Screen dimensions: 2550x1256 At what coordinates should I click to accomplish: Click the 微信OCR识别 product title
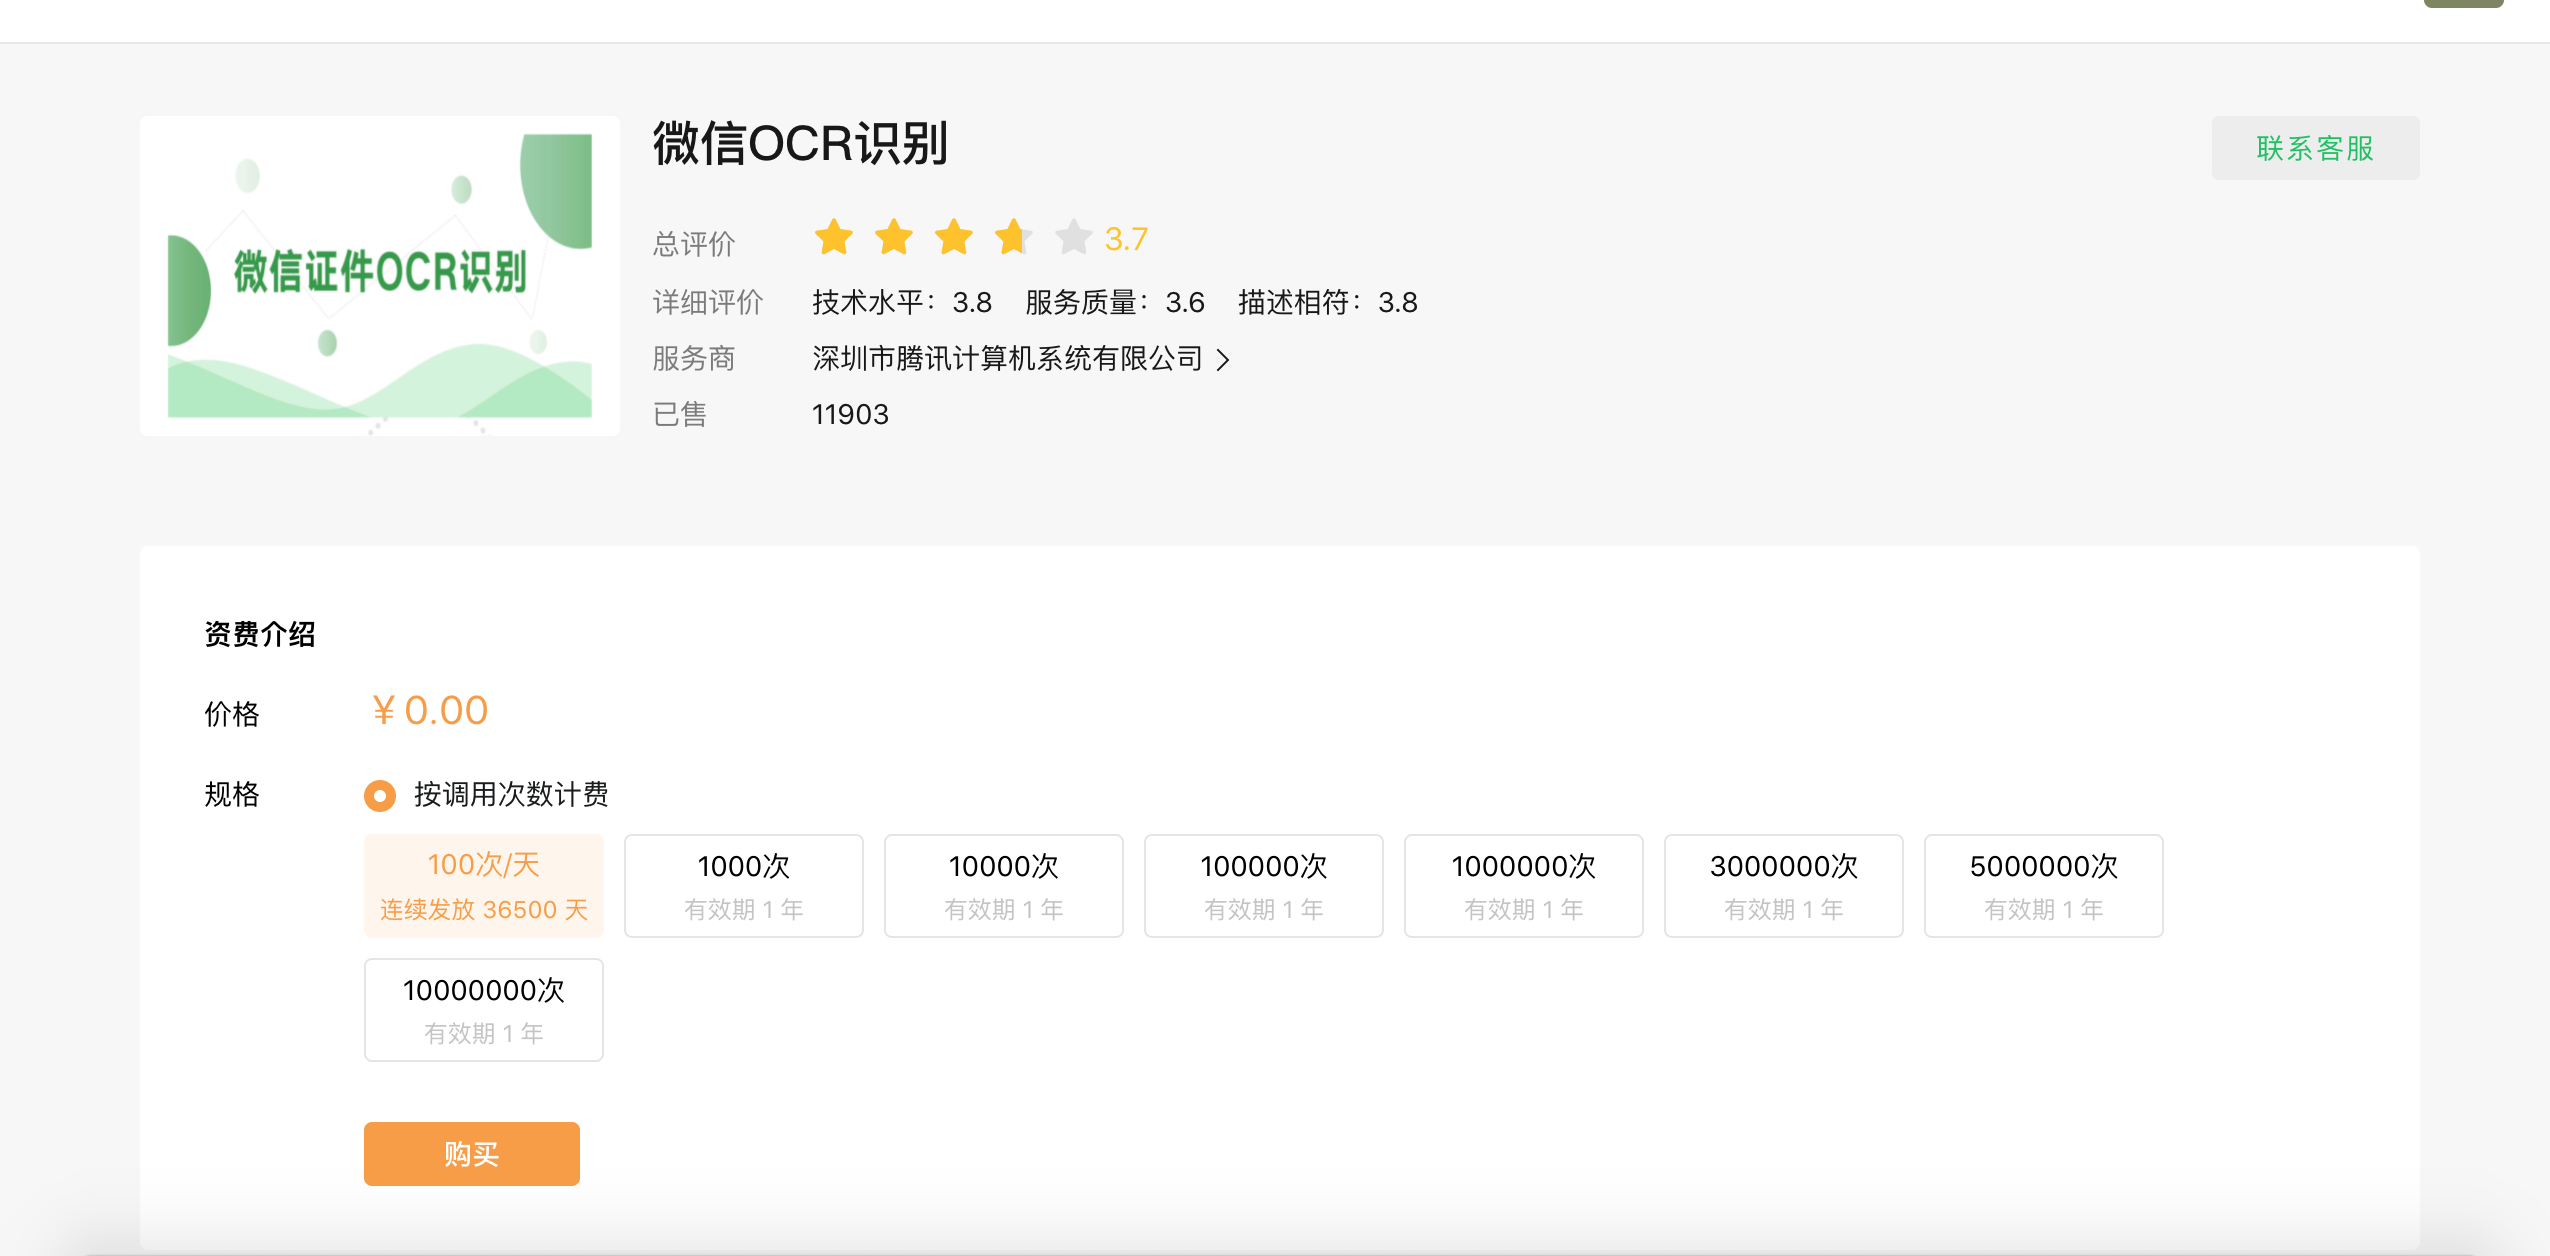click(800, 143)
